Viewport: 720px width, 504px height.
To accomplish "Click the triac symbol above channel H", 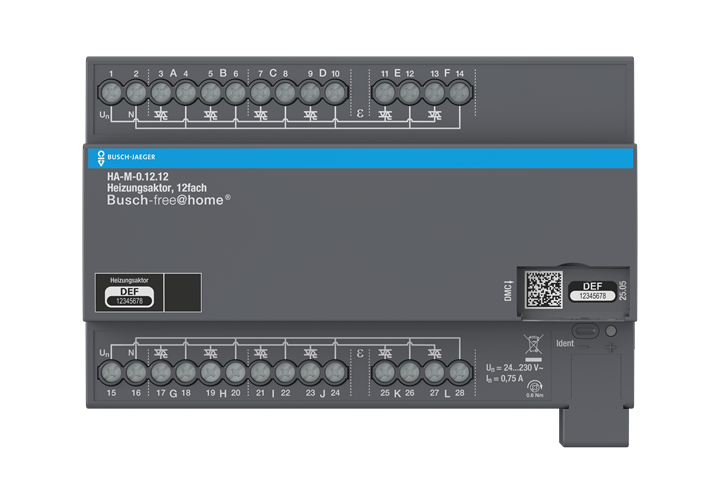I will click(x=211, y=353).
